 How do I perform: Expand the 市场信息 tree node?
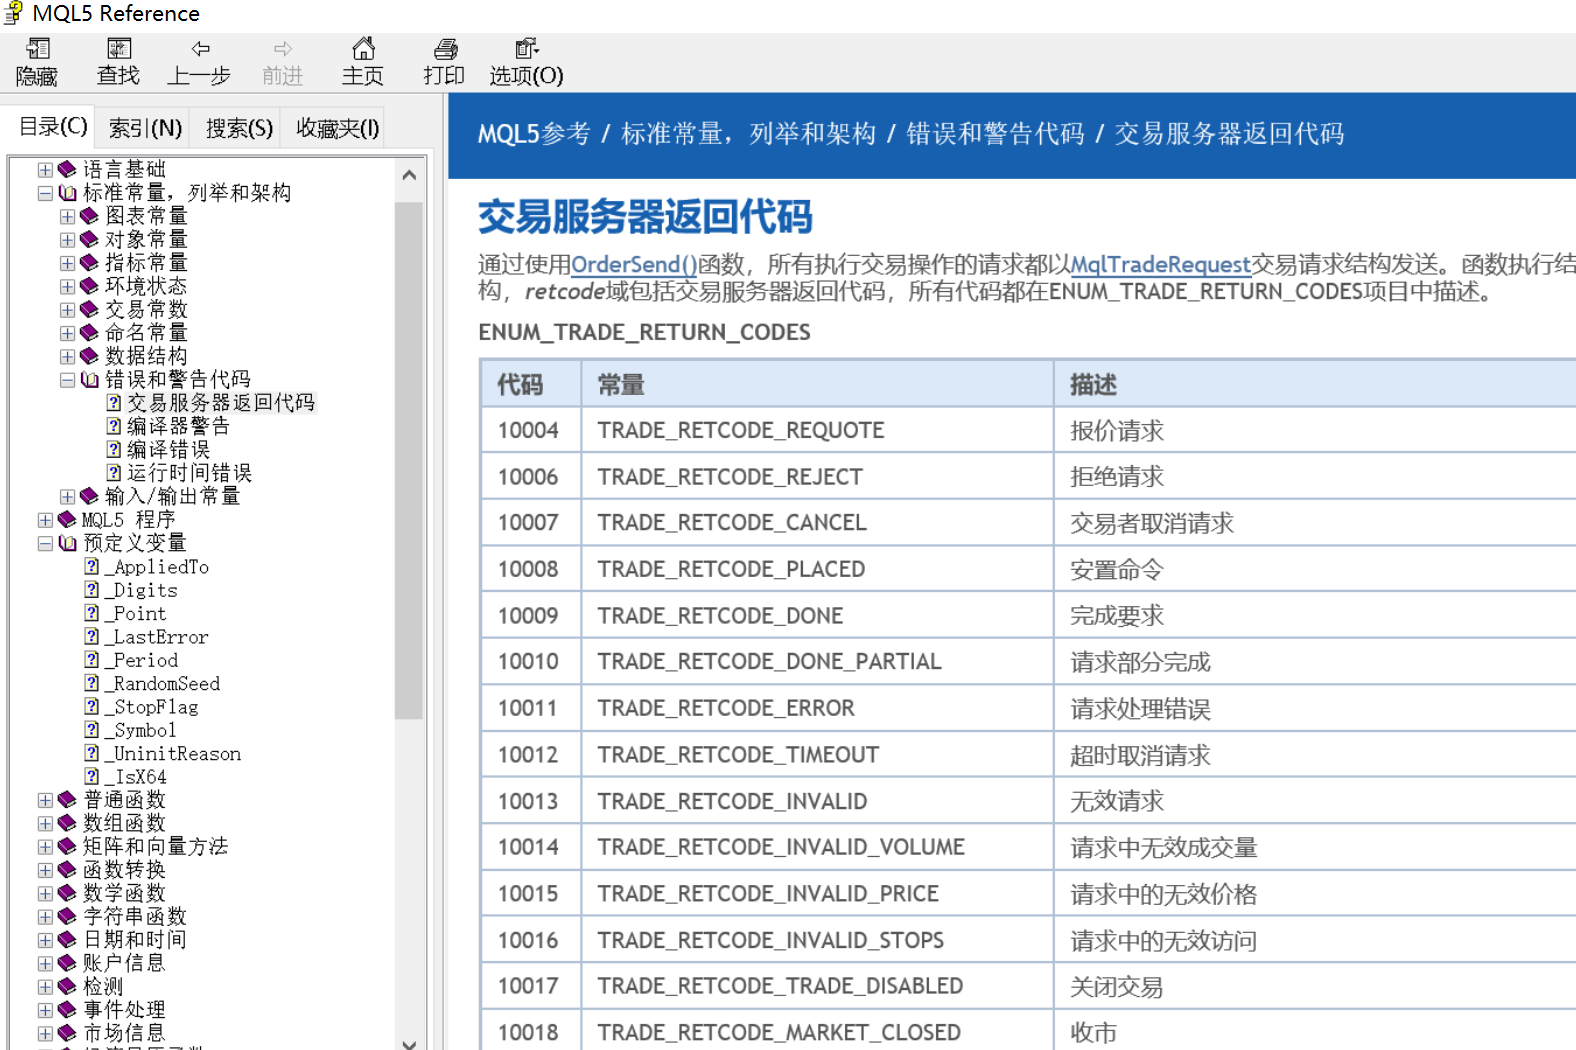(45, 1033)
